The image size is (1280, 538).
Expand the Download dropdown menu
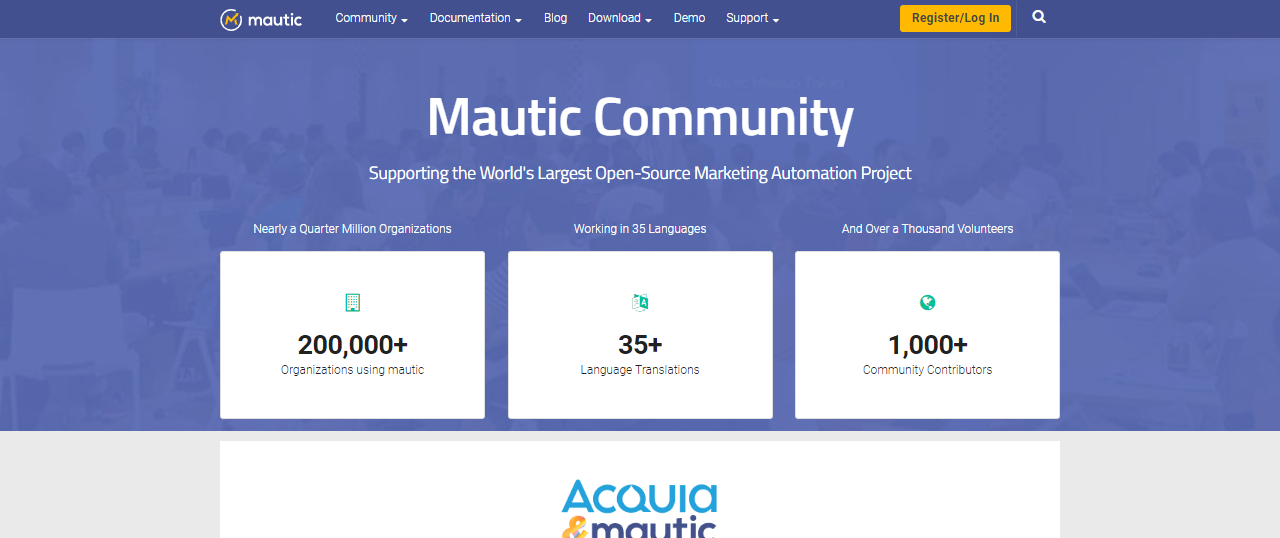[x=619, y=18]
